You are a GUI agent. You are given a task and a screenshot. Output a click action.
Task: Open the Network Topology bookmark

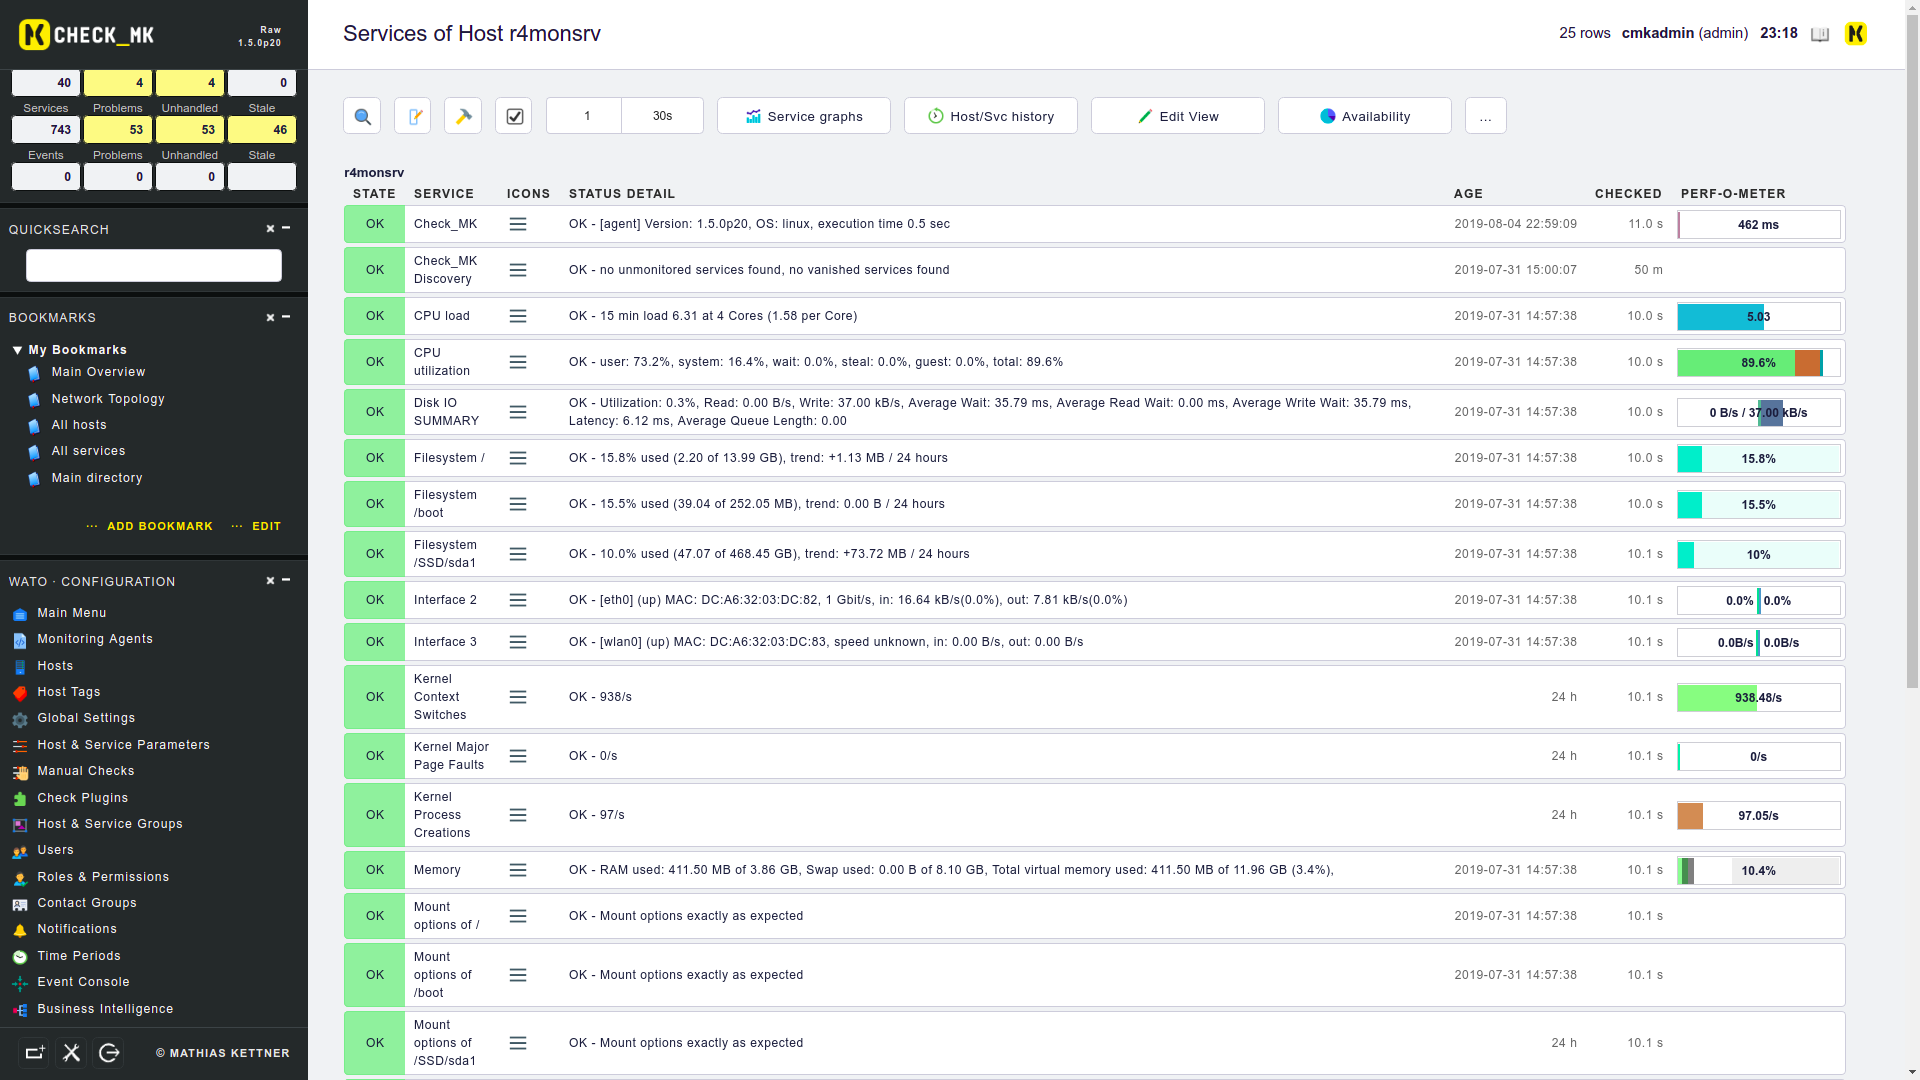[x=108, y=399]
